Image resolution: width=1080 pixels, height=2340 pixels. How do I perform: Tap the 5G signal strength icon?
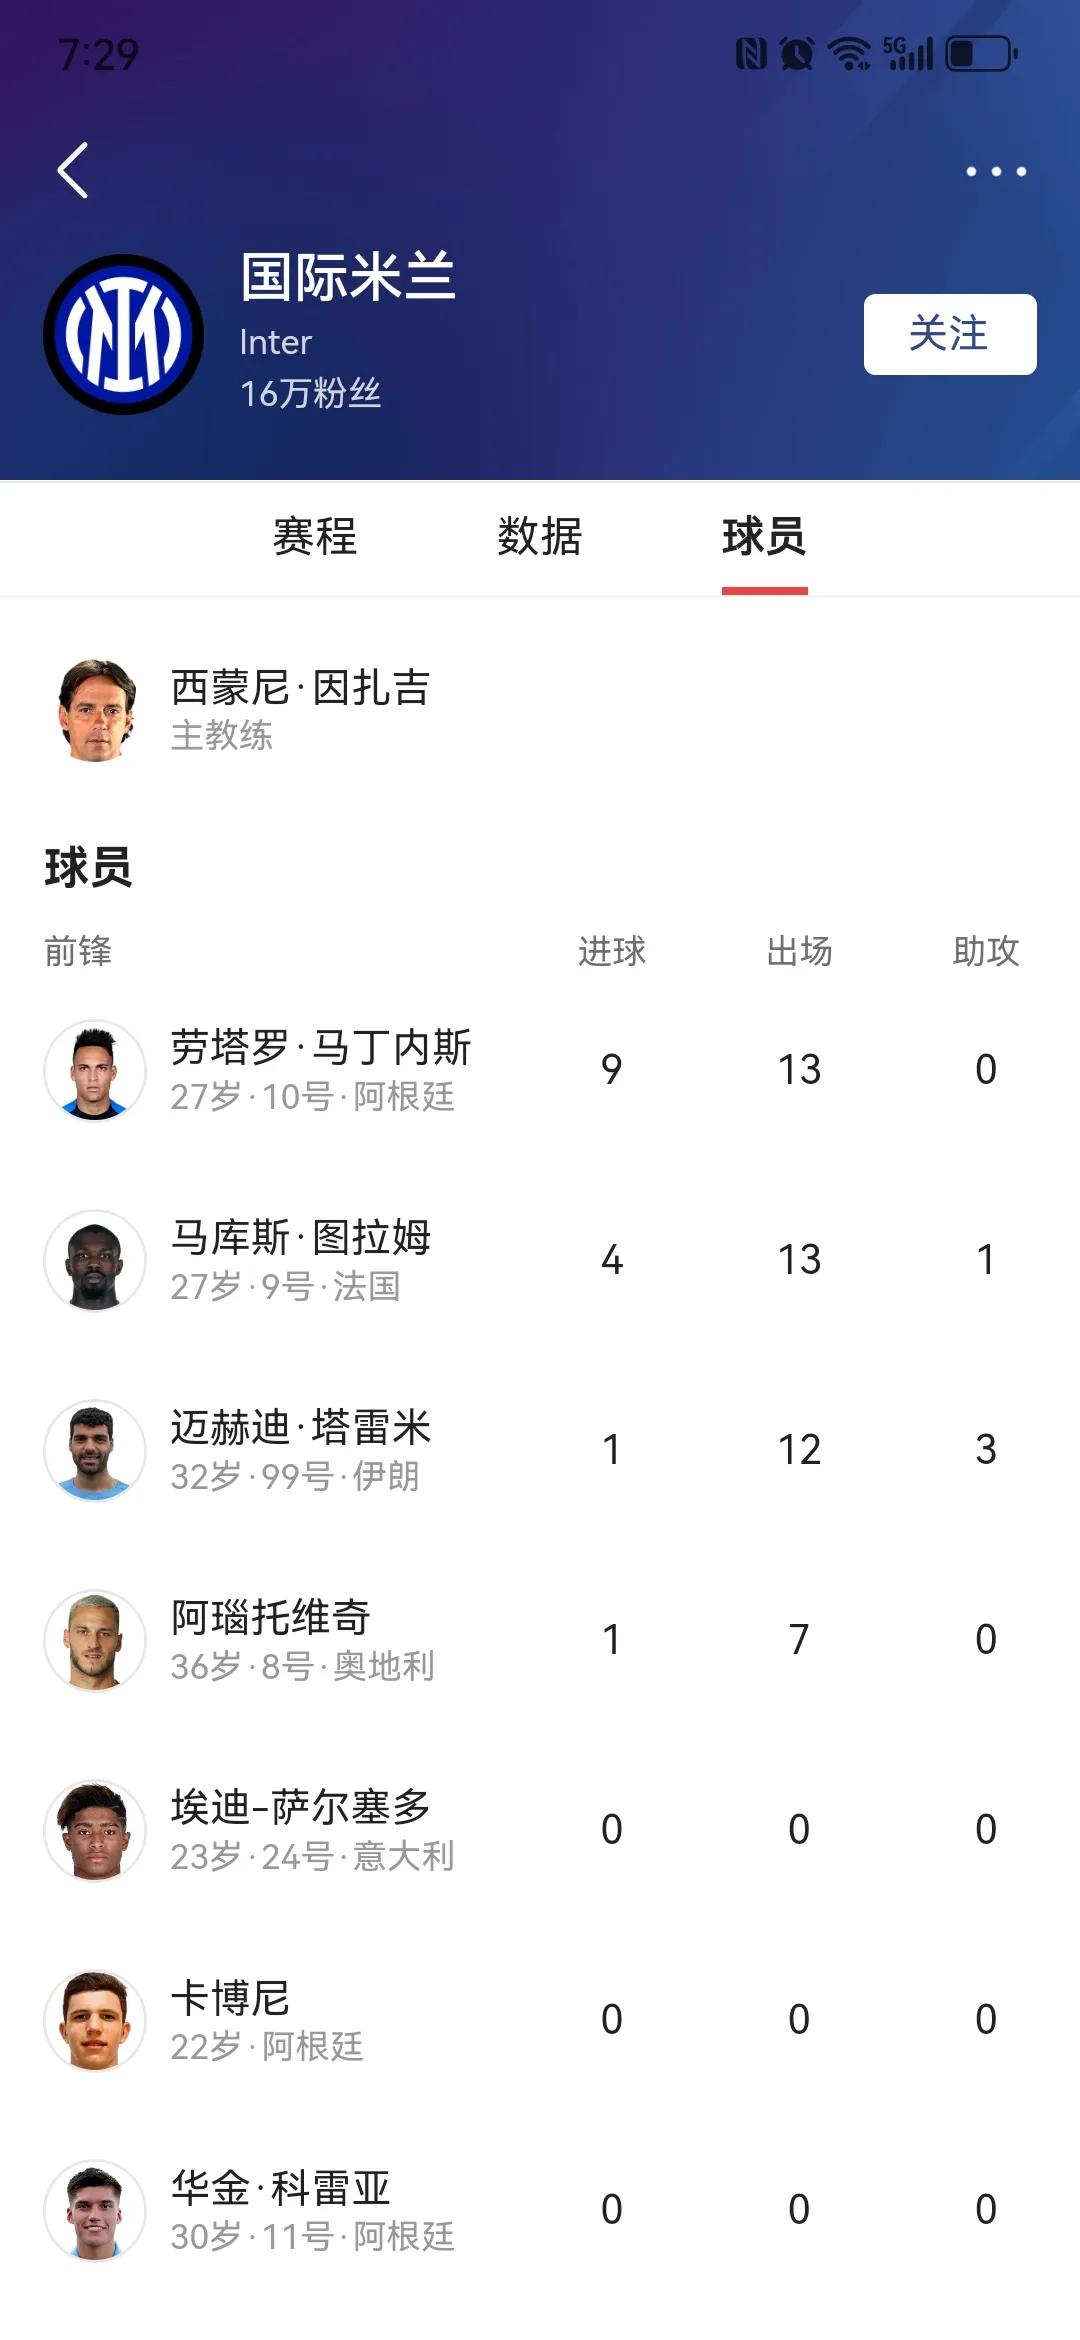click(908, 53)
